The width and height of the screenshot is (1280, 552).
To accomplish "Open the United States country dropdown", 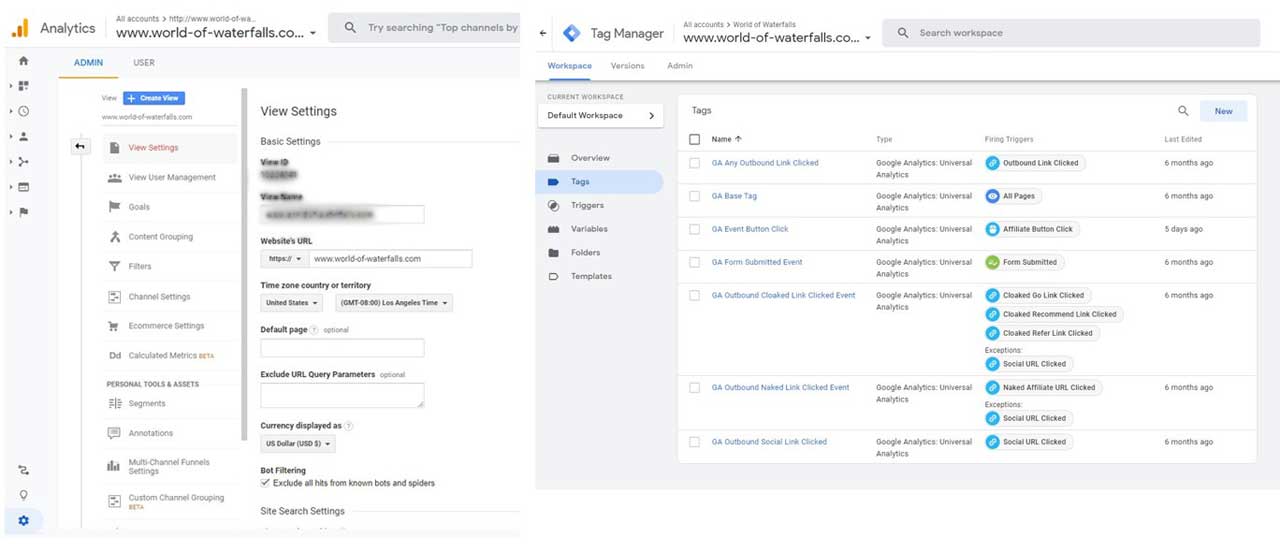I will pos(292,302).
